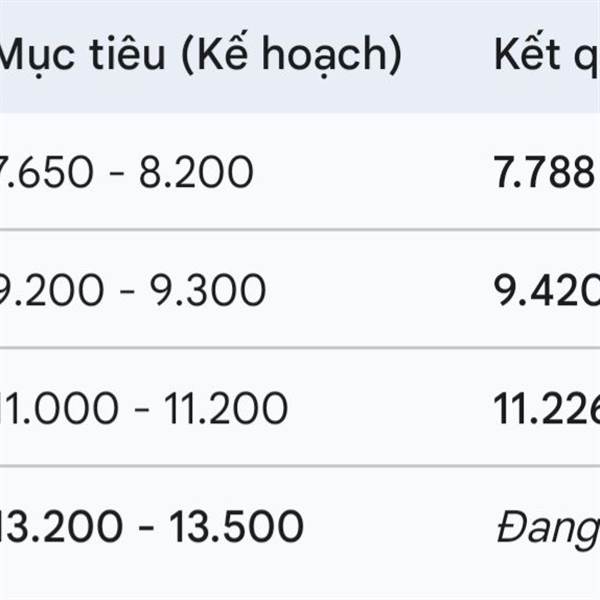The width and height of the screenshot is (600, 600).
Task: Click the dash between 7.650 and 8.200
Action: pos(119,174)
